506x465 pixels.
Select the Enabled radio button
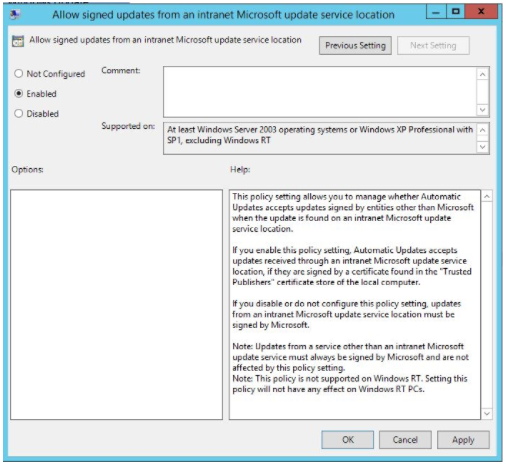(x=18, y=93)
